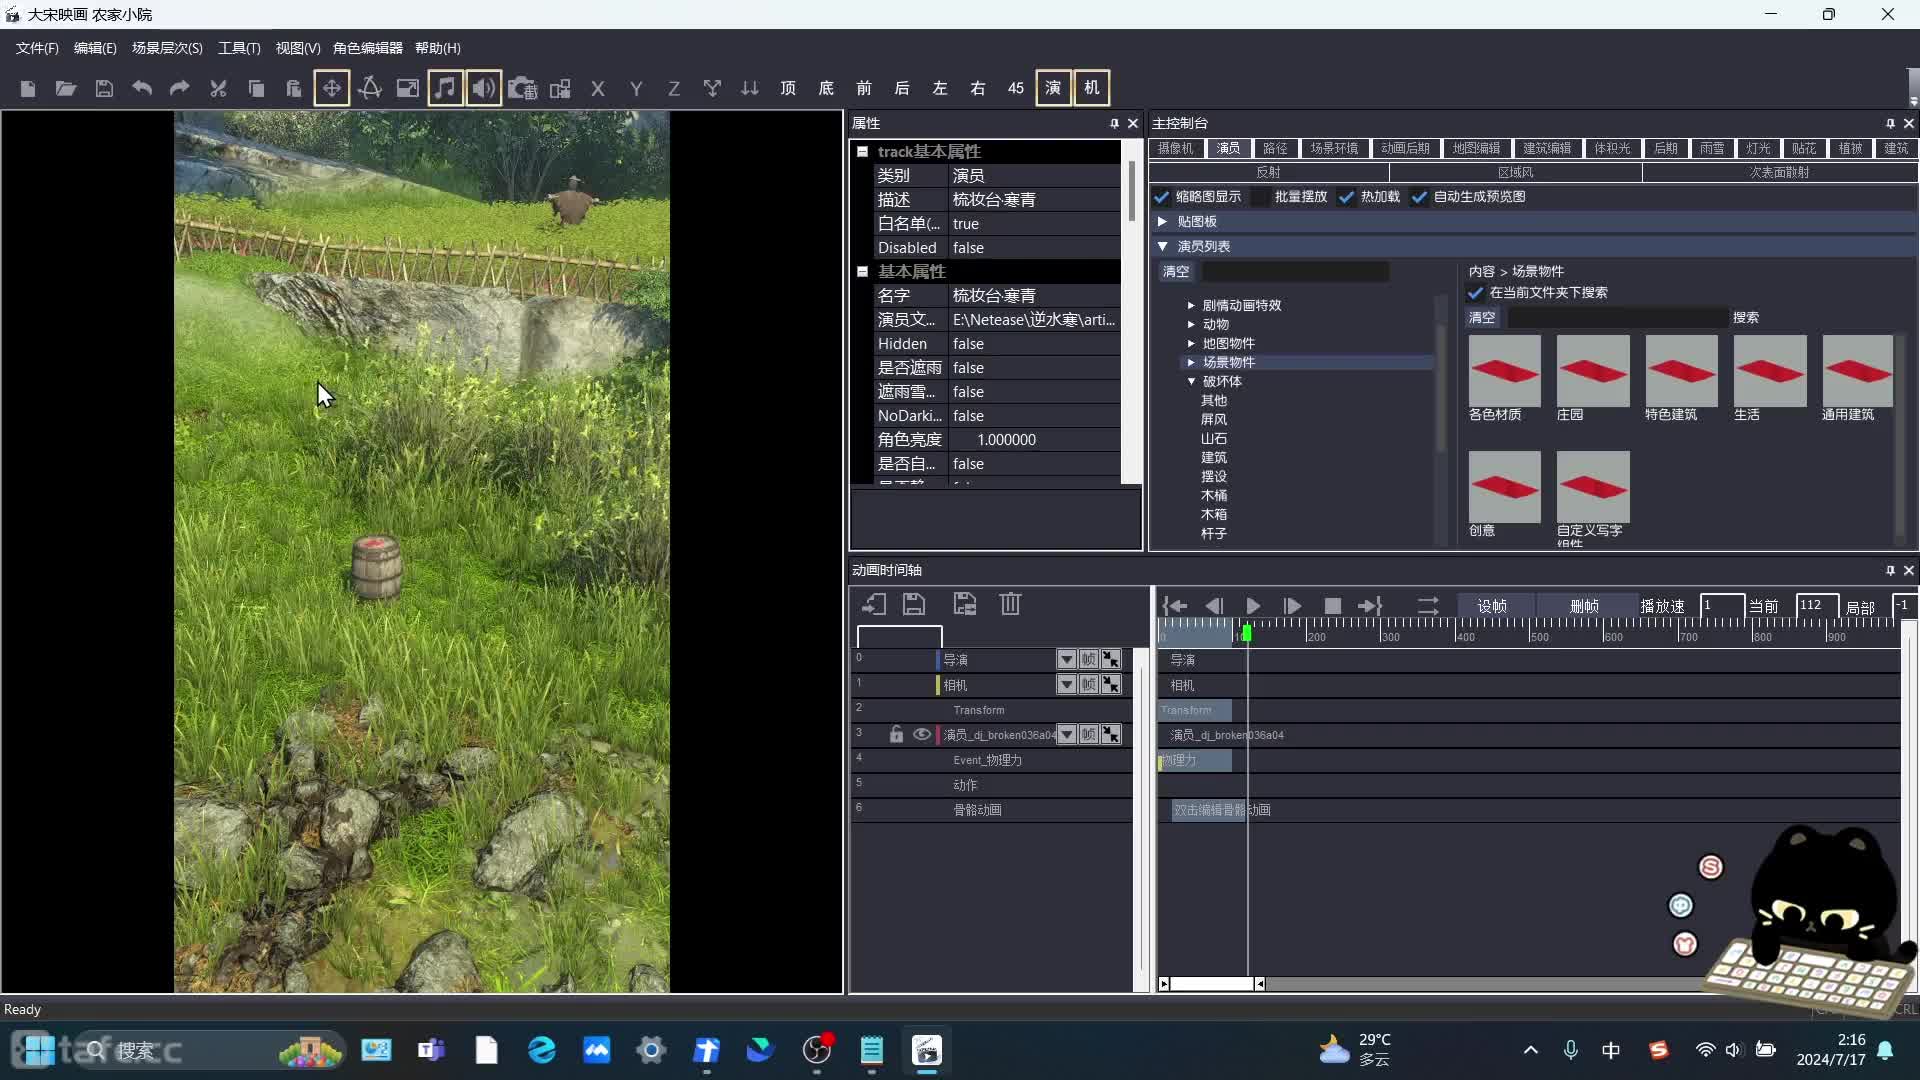
Task: Expand the 动物 tree node
Action: (x=1191, y=325)
